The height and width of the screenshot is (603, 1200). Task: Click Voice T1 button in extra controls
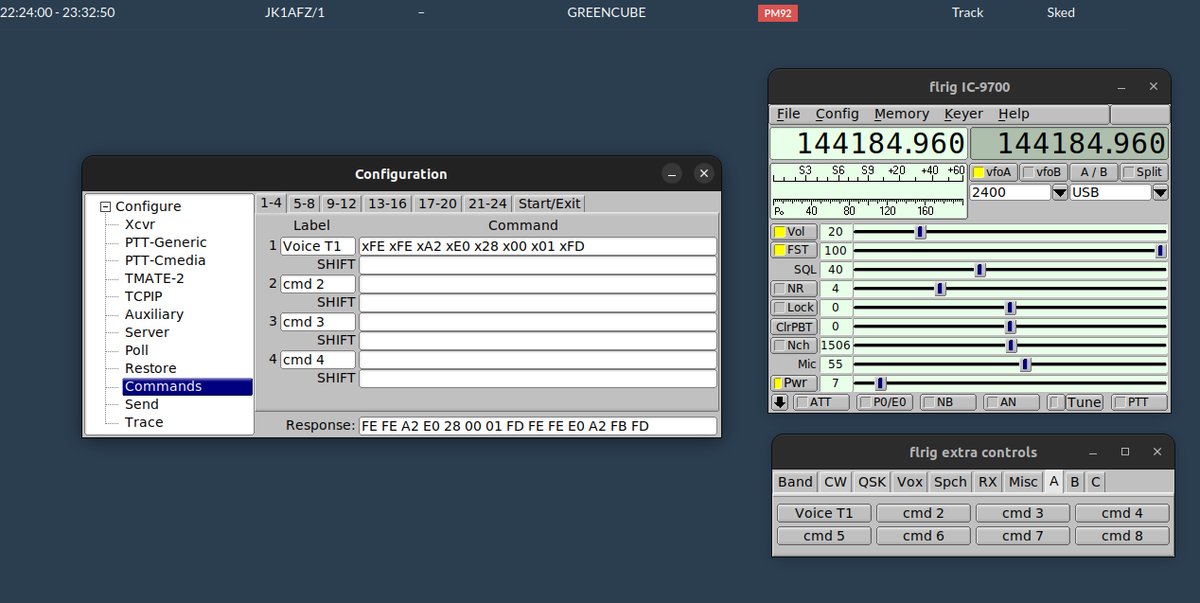tap(824, 513)
